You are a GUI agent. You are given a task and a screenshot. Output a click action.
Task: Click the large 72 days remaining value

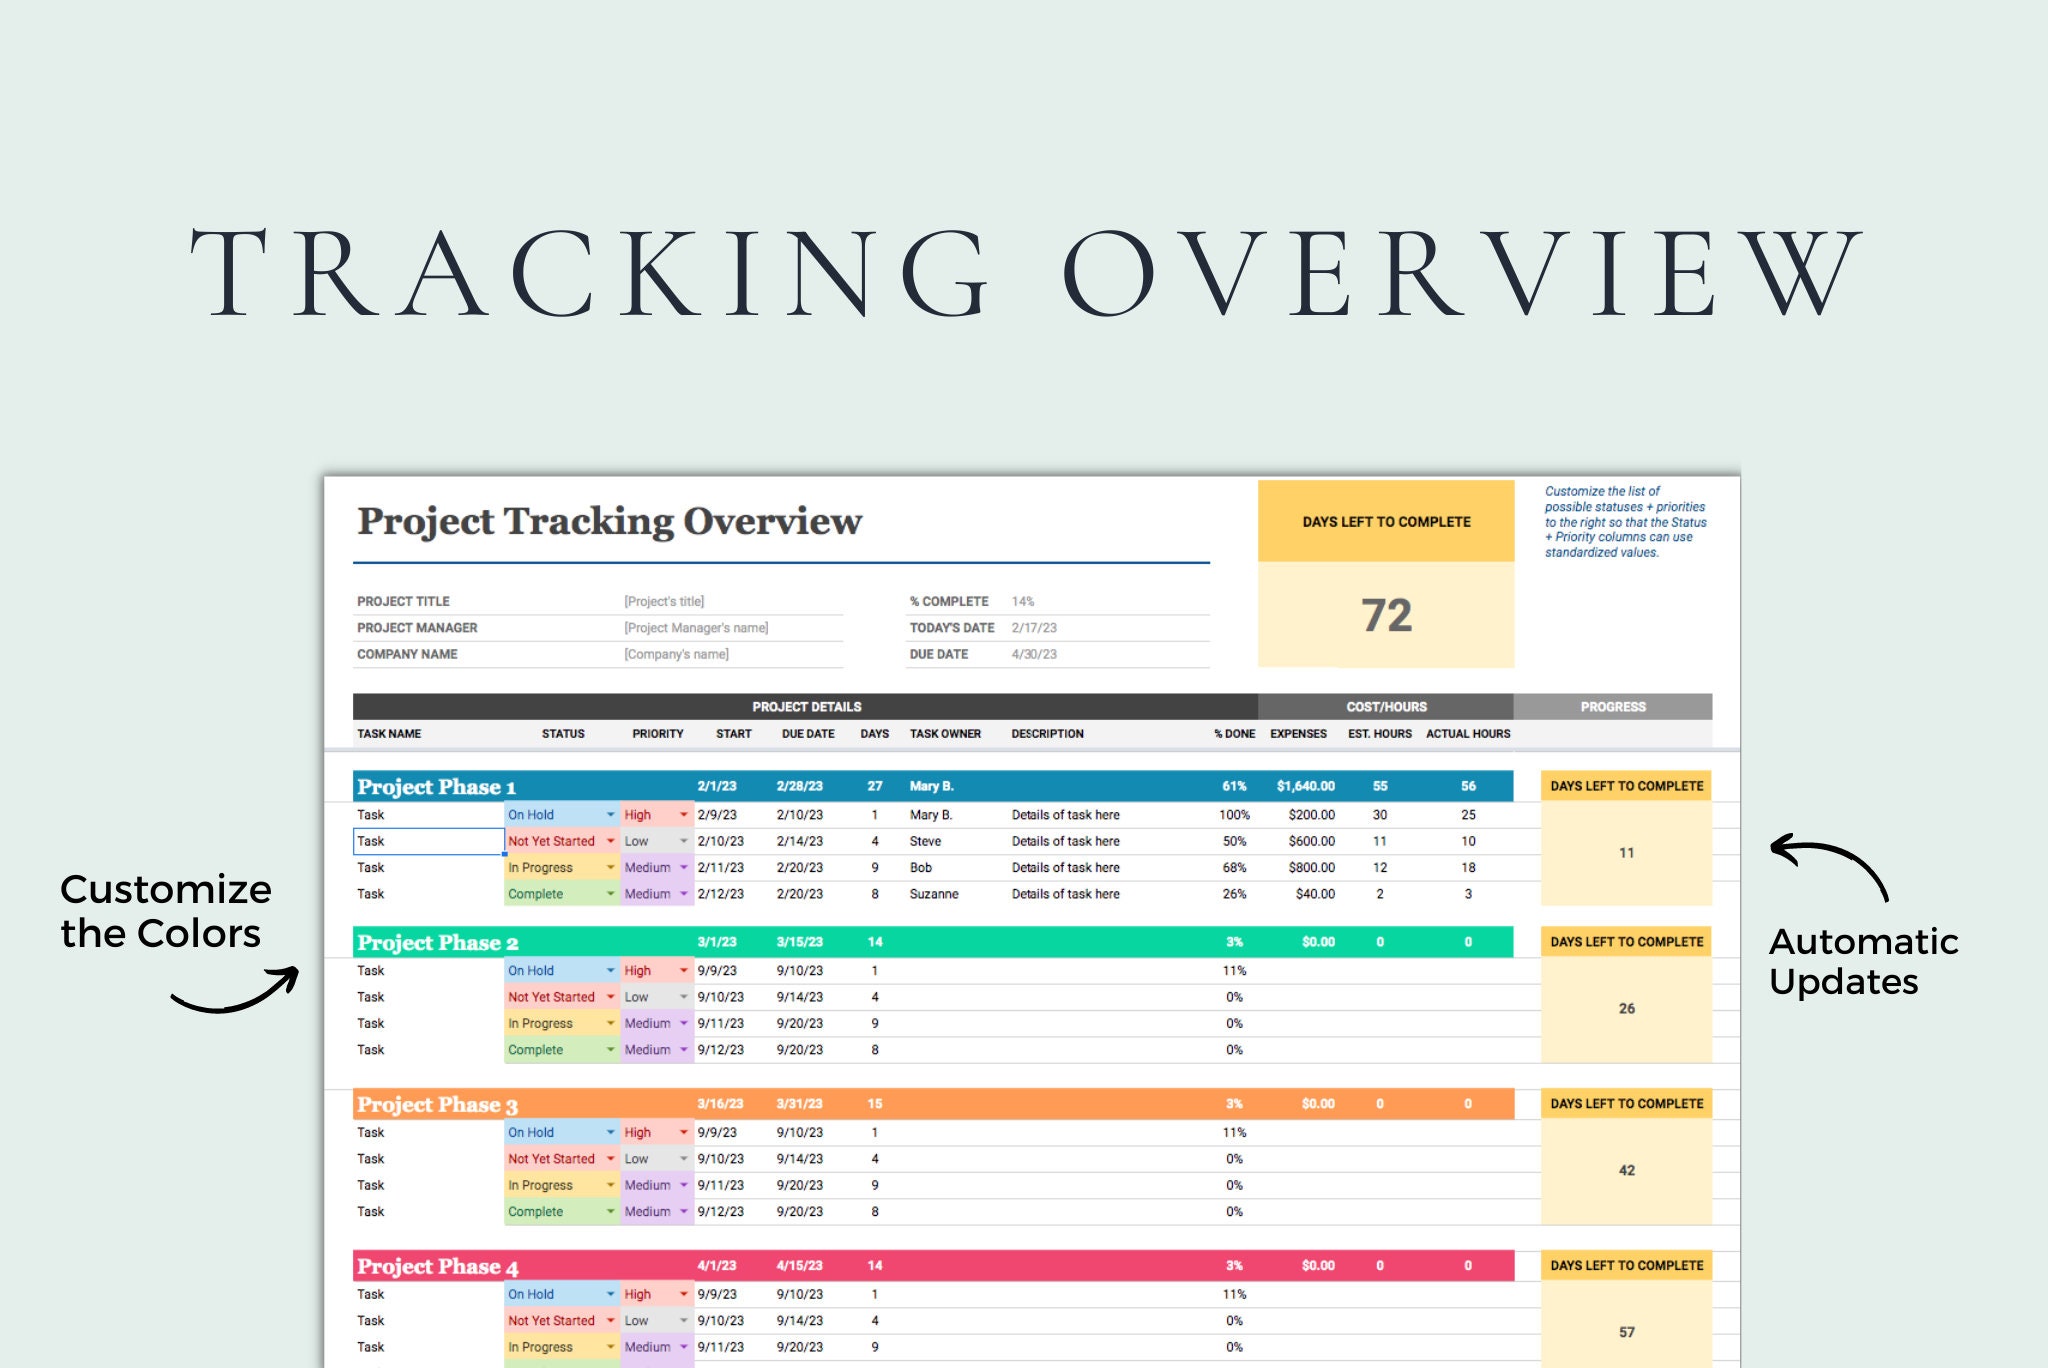tap(1385, 617)
